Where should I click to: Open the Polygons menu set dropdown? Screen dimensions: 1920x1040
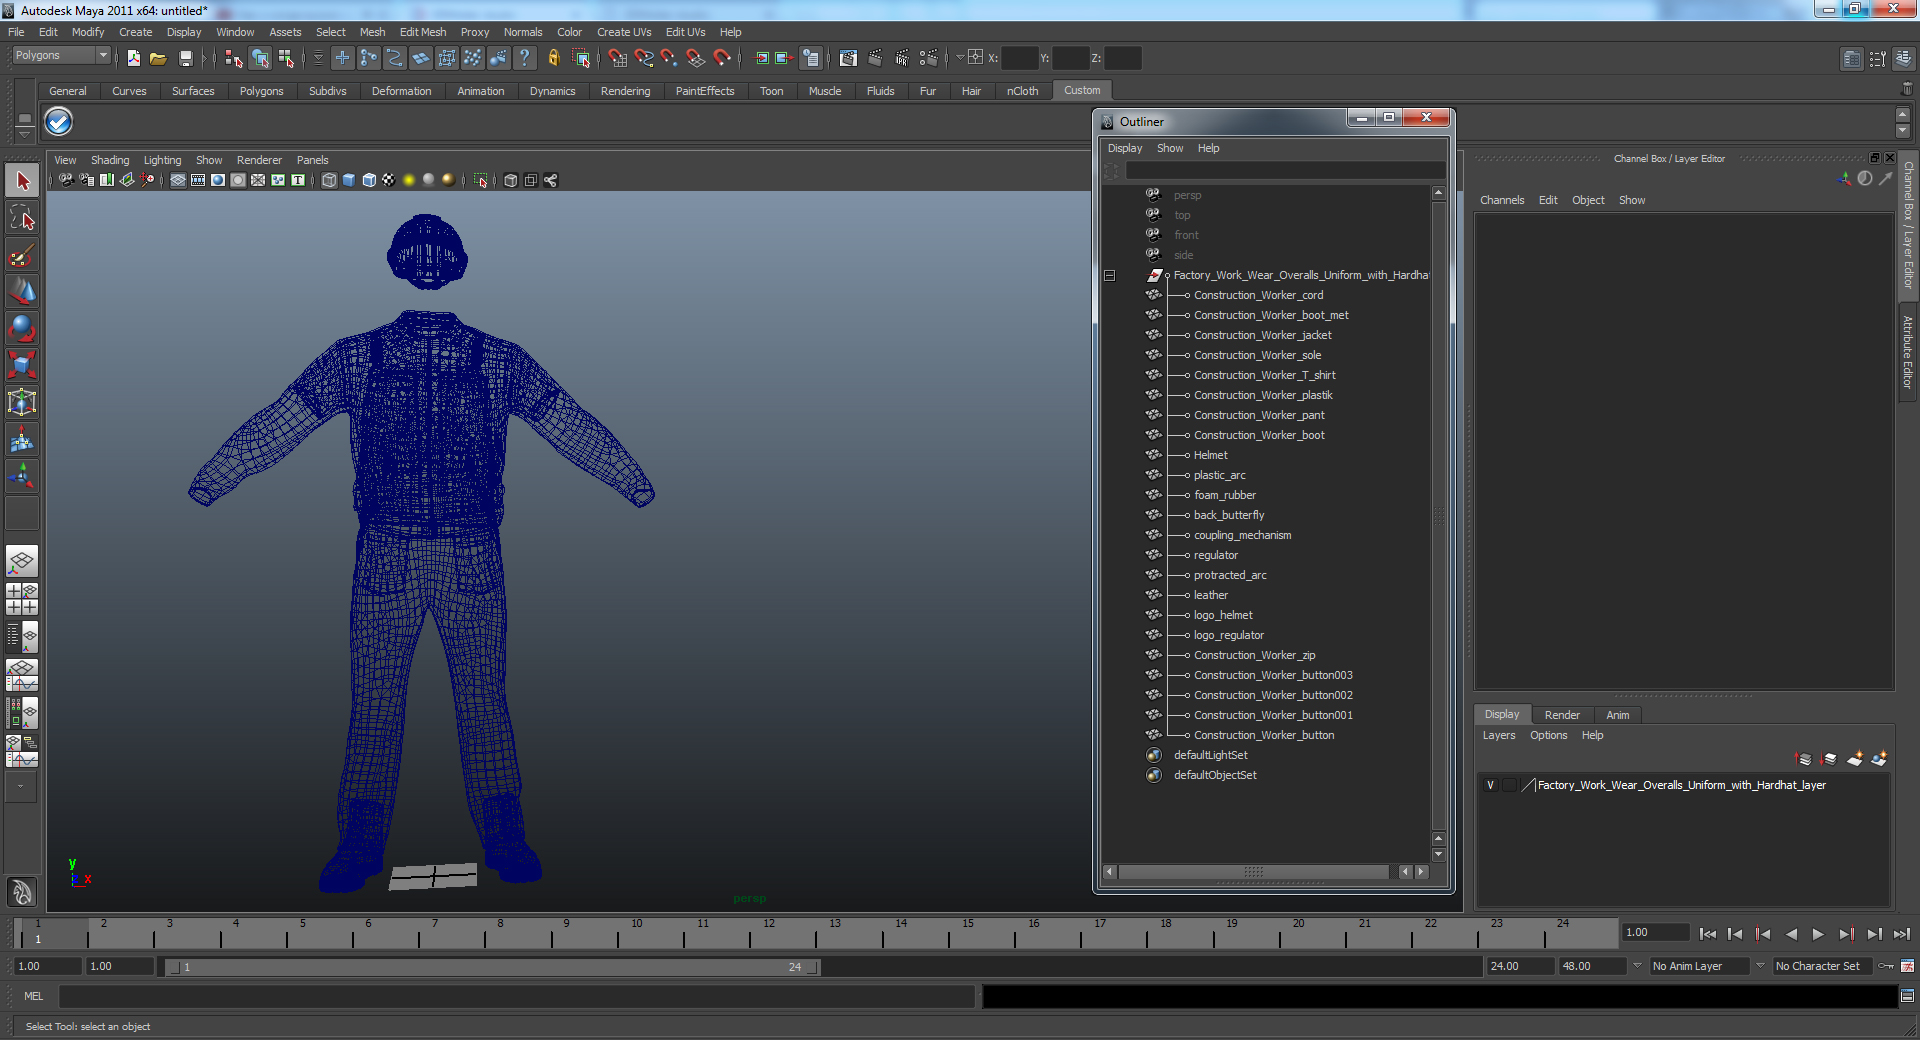pos(61,56)
